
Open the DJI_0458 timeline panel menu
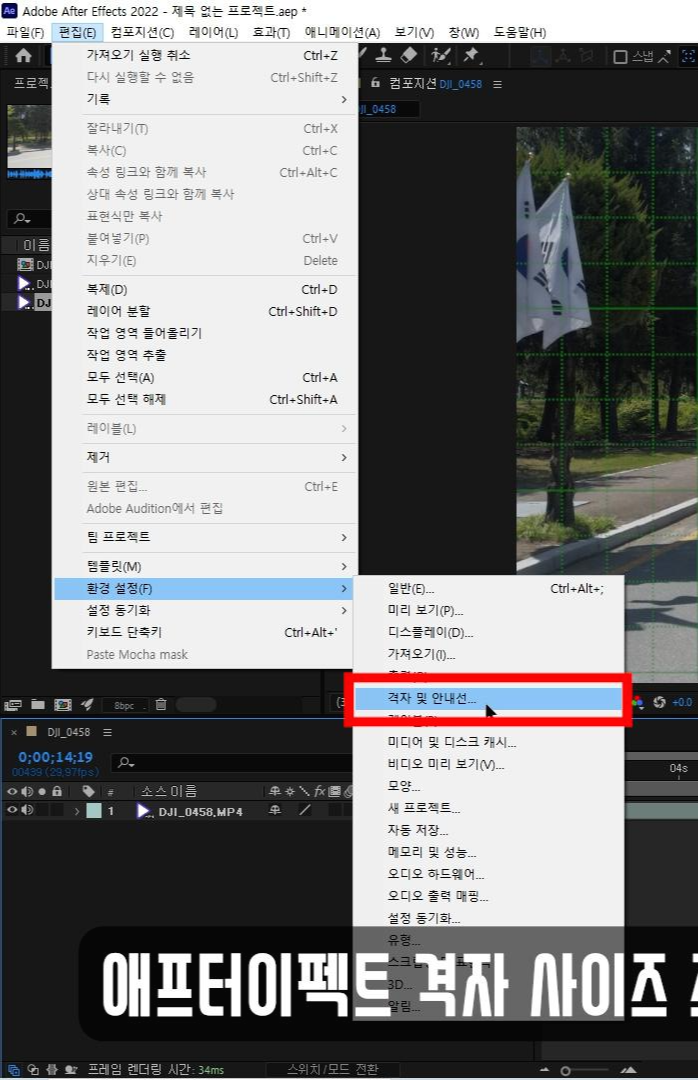[107, 732]
